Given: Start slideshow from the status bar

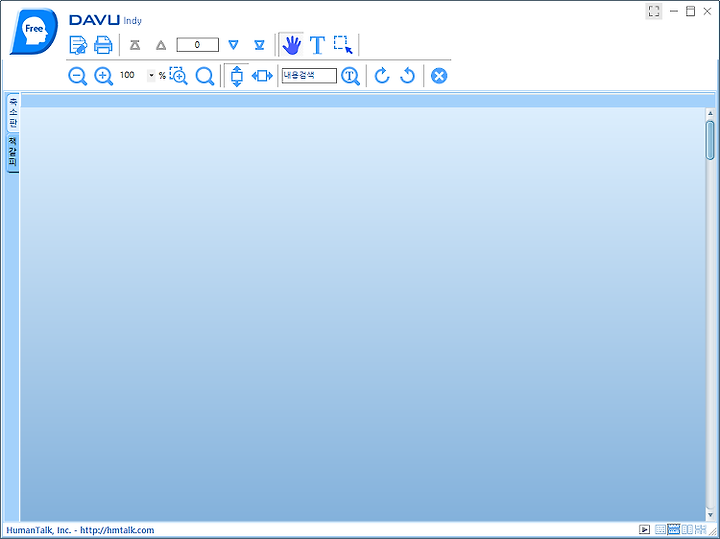Looking at the screenshot, I should (644, 529).
